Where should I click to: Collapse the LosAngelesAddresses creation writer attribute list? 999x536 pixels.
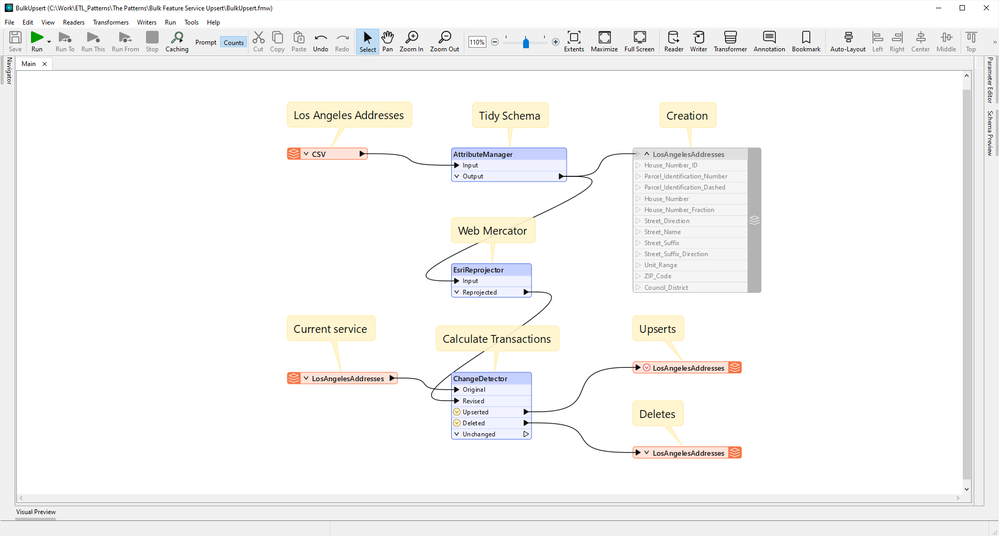point(646,154)
